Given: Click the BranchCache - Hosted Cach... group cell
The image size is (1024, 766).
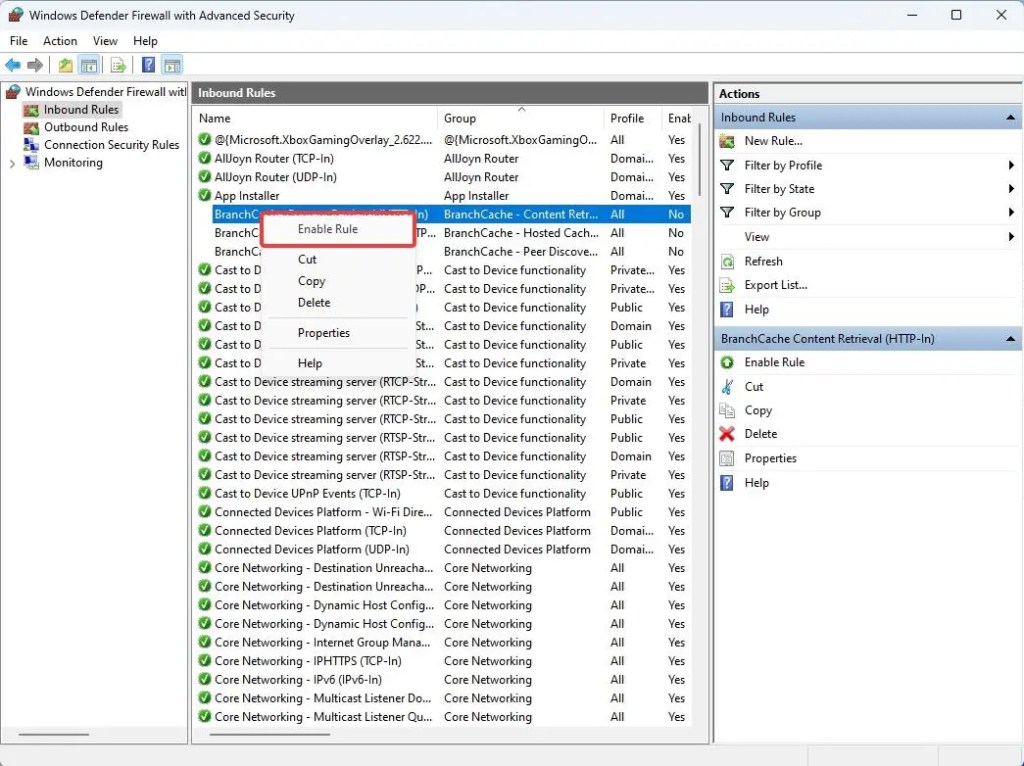Looking at the screenshot, I should pyautogui.click(x=521, y=233).
